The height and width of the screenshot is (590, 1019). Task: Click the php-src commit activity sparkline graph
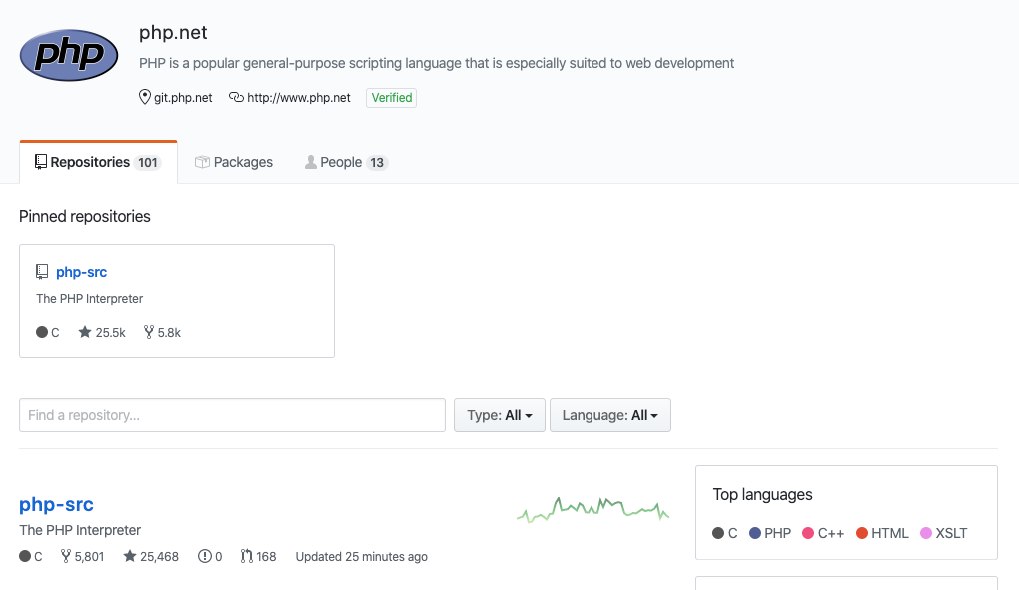(593, 509)
